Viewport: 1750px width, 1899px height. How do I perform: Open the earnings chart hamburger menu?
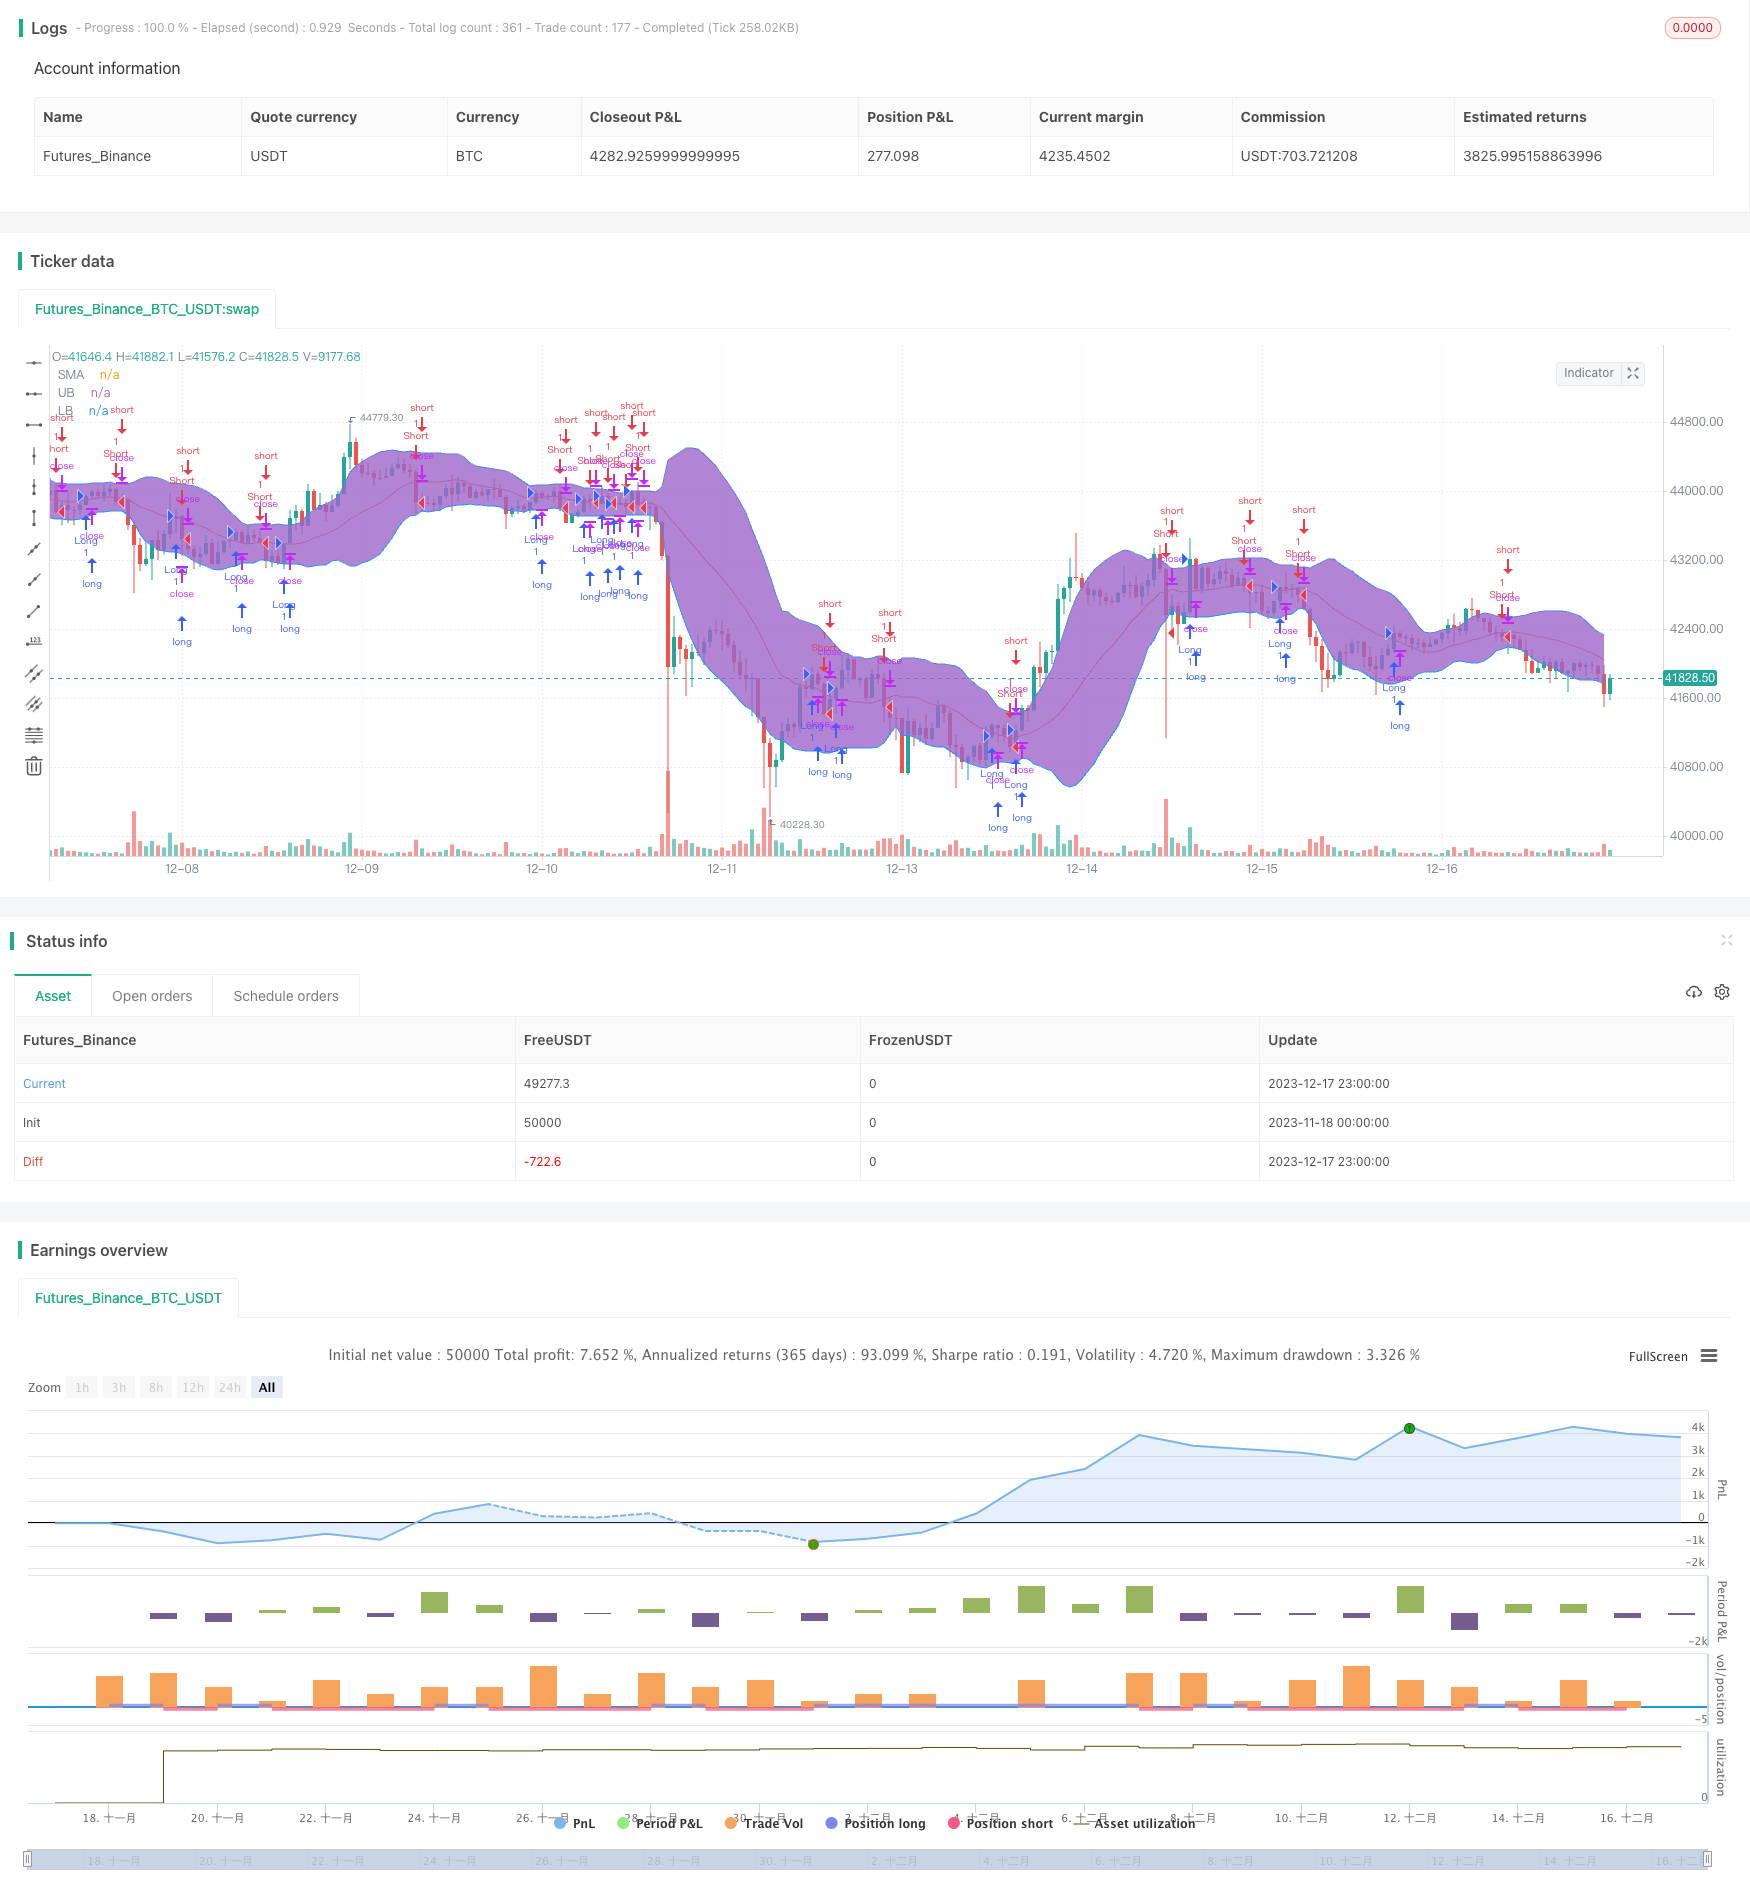1709,1356
